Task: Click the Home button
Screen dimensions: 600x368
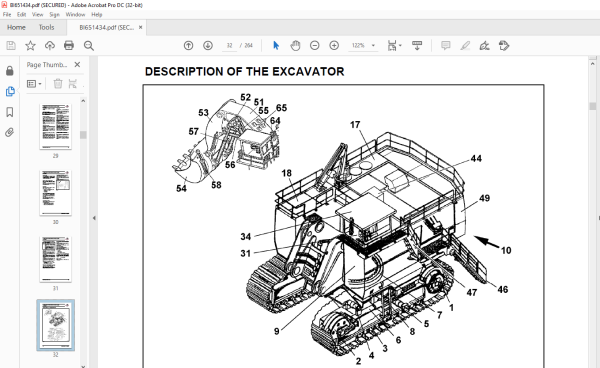Action: coord(16,28)
